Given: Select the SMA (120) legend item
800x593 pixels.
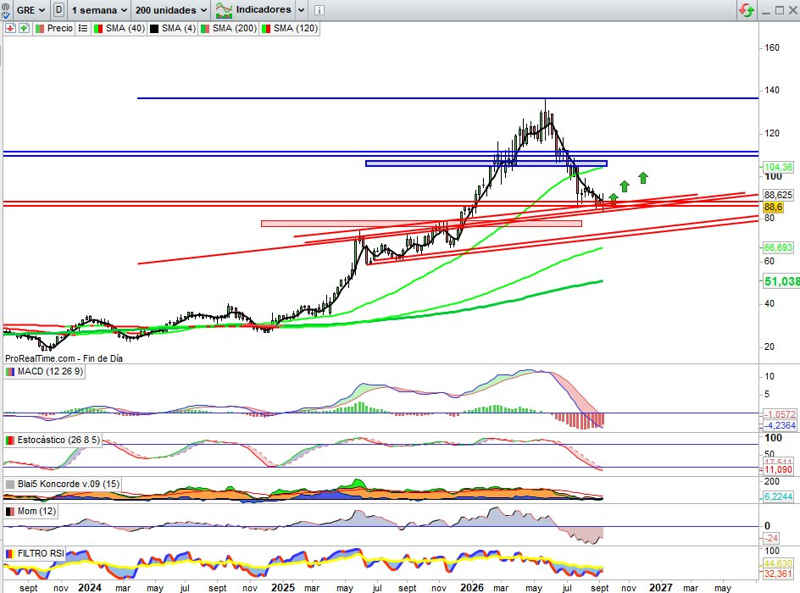Looking at the screenshot, I should pos(290,29).
